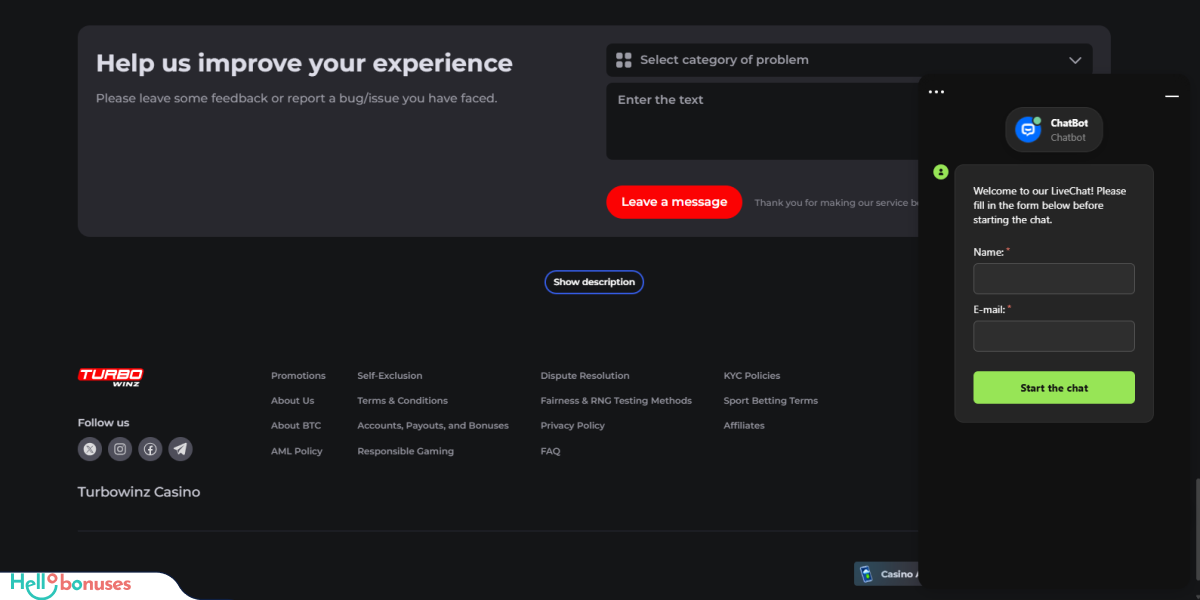This screenshot has width=1200, height=600.
Task: Expand the problem category dropdown arrow
Action: [x=1075, y=60]
